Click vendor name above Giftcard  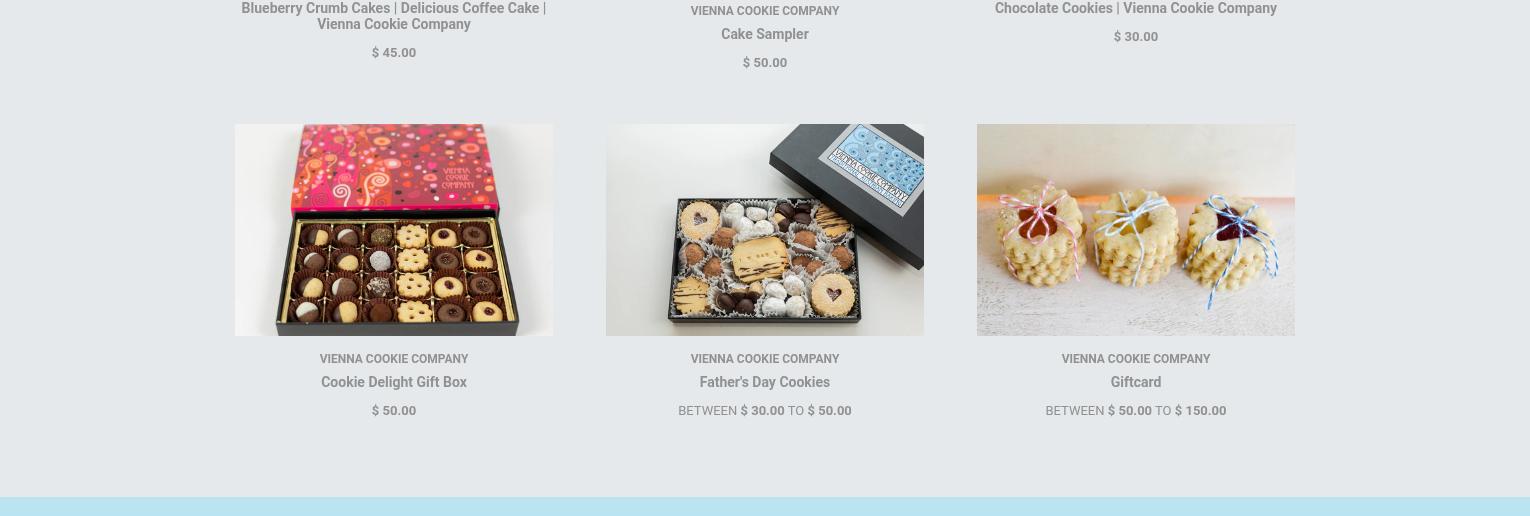point(1136,359)
